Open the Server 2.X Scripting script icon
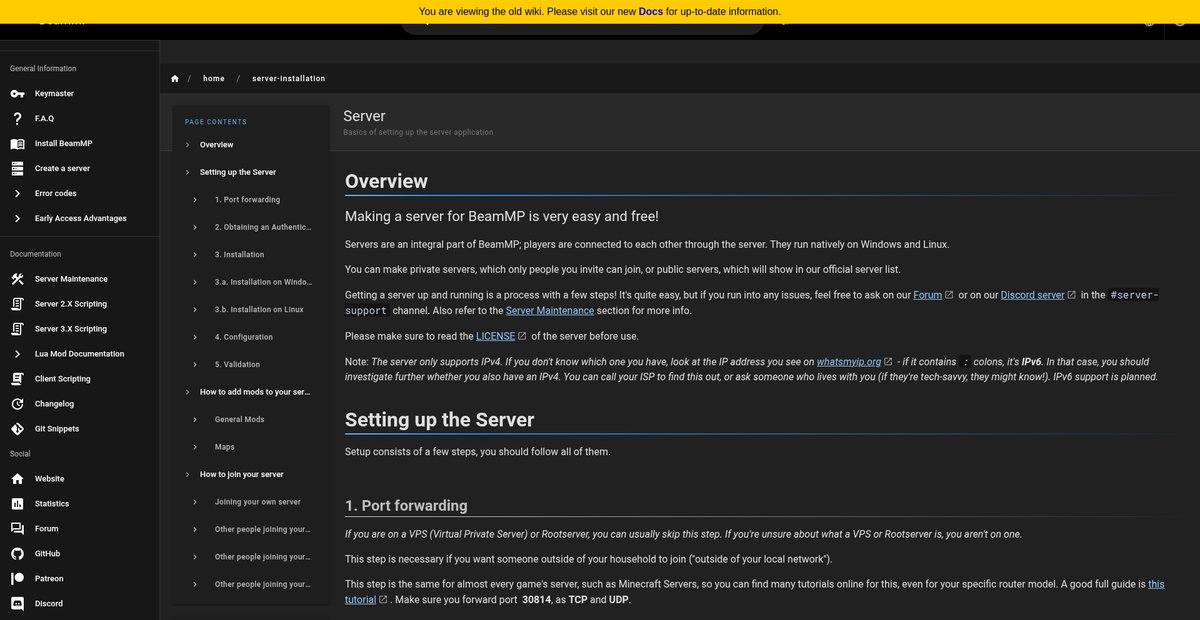This screenshot has height=620, width=1200. pyautogui.click(x=17, y=304)
